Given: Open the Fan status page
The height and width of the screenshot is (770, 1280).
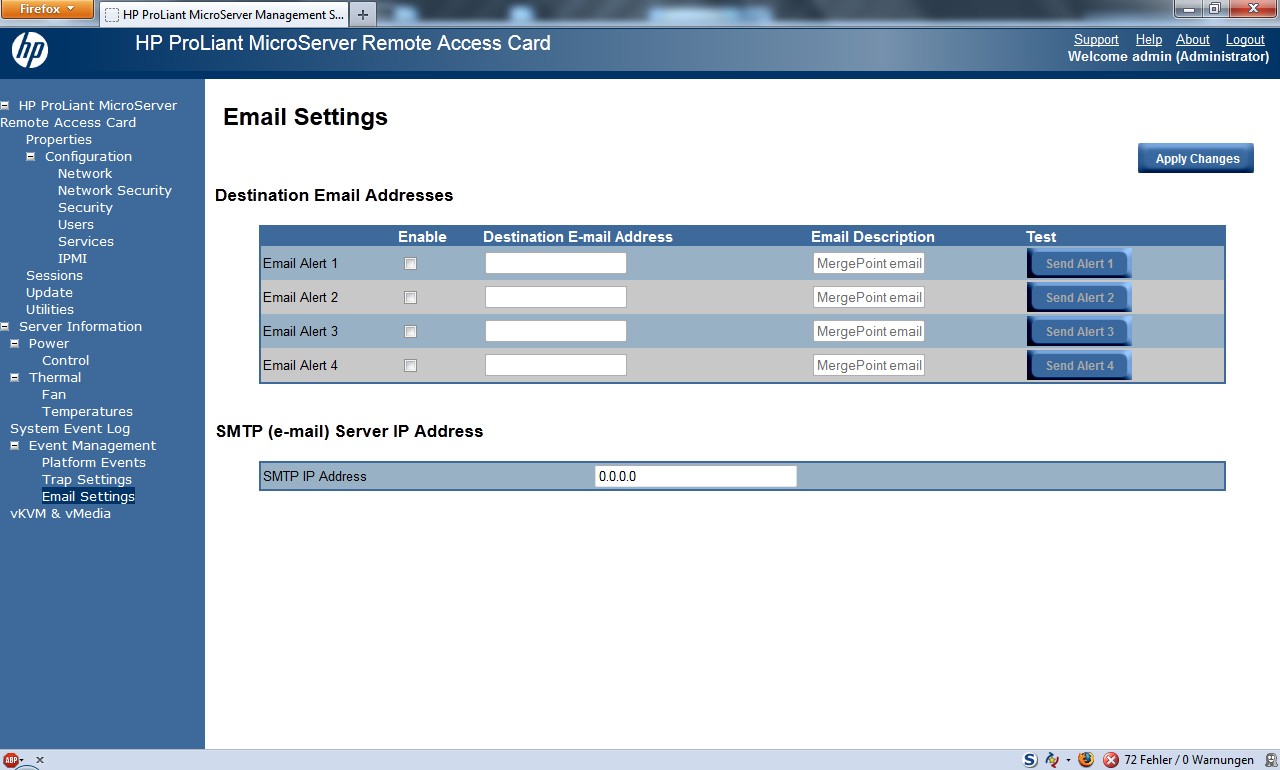Looking at the screenshot, I should pos(54,394).
